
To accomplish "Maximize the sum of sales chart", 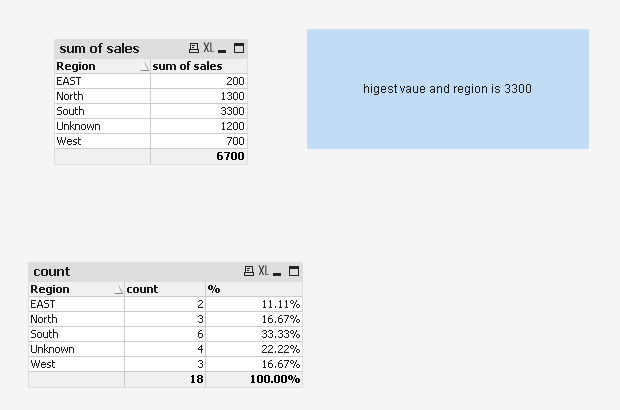I will pyautogui.click(x=239, y=48).
